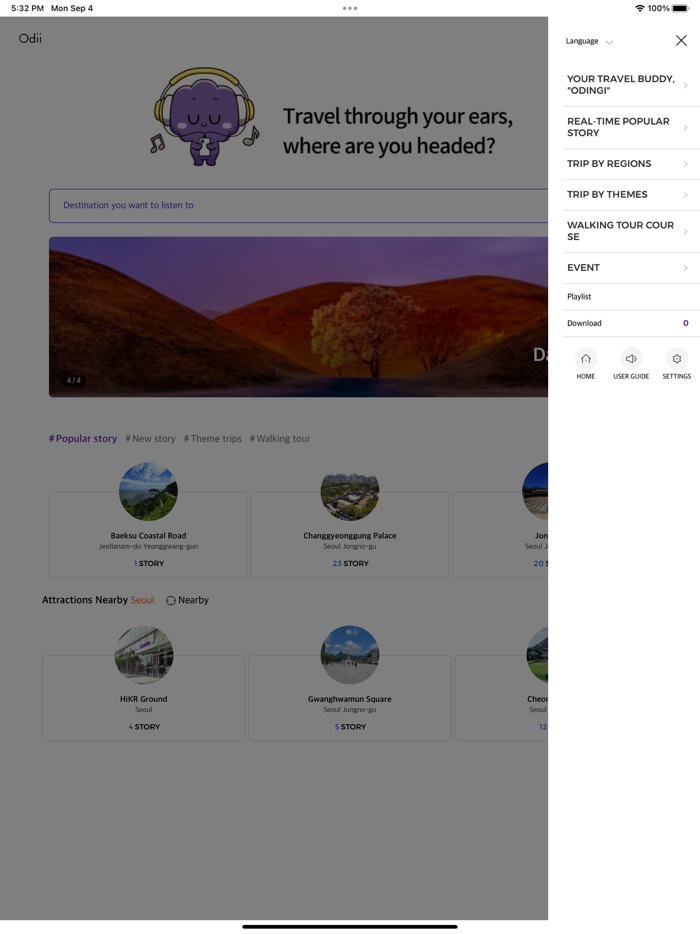Open the Playlist entry
This screenshot has height=934, width=700.
pyautogui.click(x=631, y=297)
